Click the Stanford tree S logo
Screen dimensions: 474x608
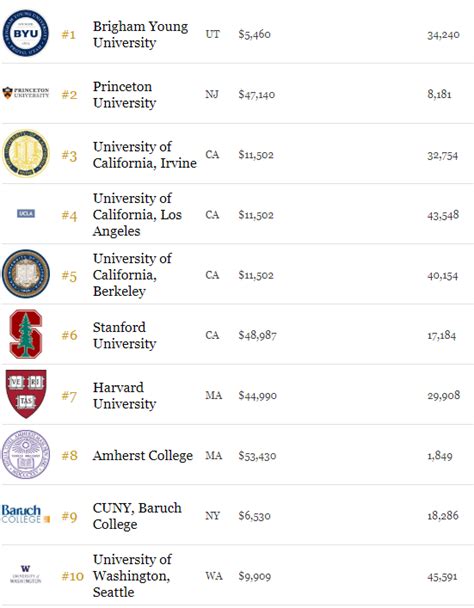[x=26, y=334]
